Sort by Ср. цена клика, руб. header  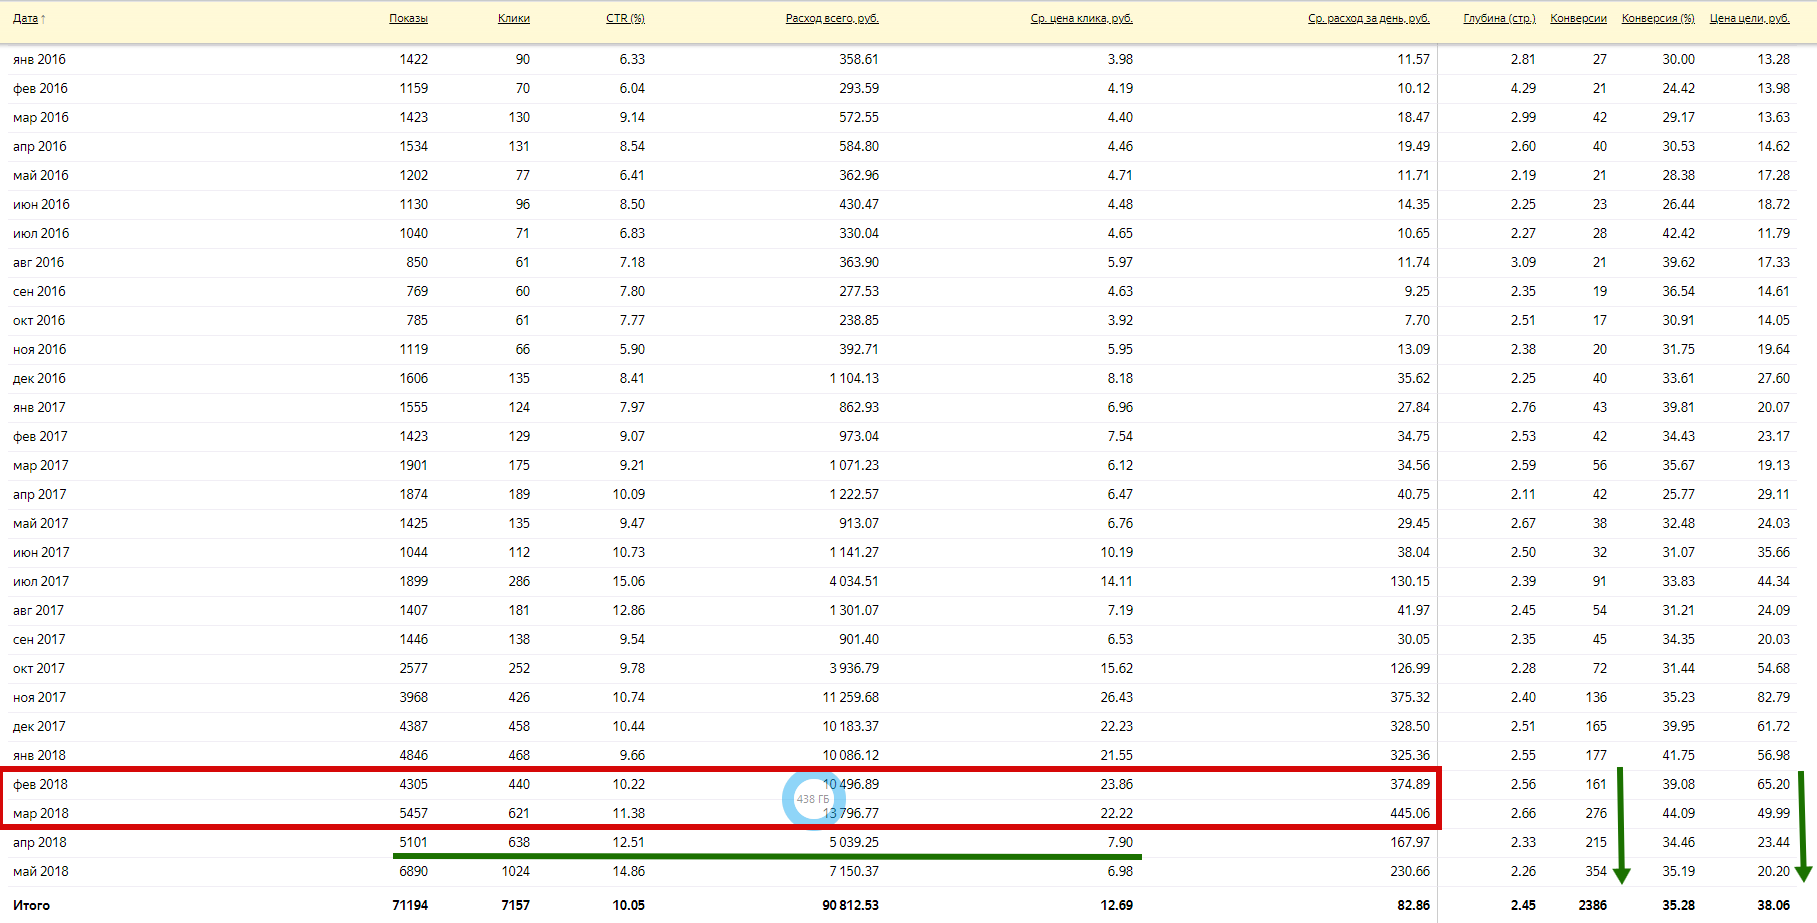pos(1082,18)
